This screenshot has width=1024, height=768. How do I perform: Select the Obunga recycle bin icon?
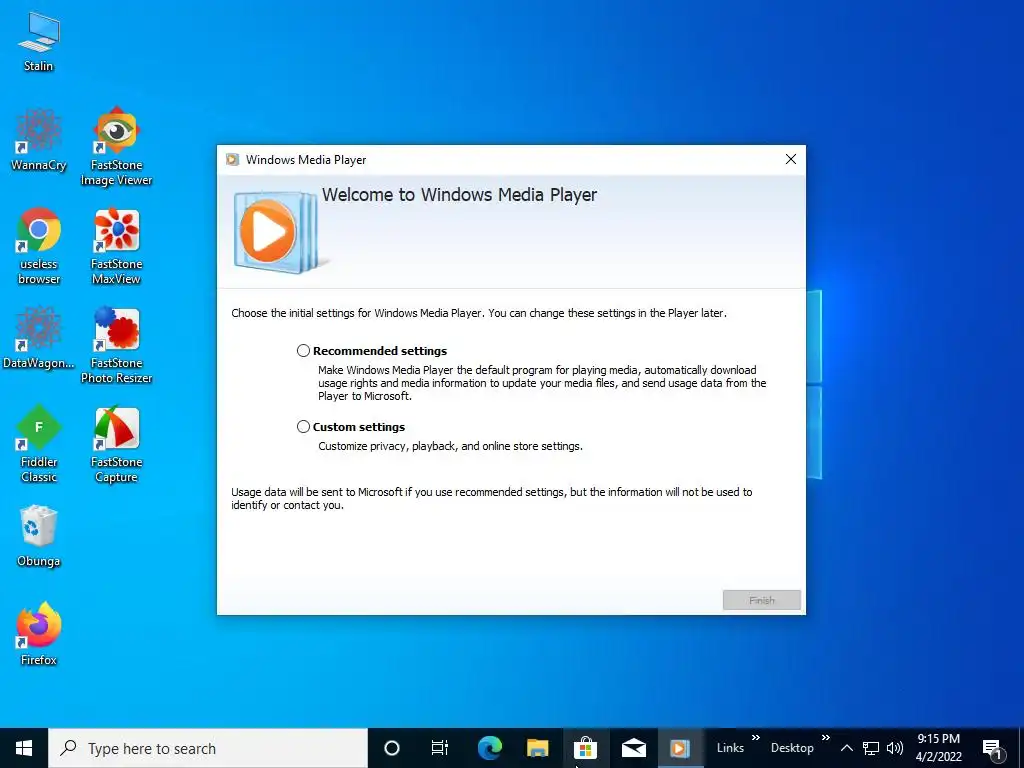(39, 536)
